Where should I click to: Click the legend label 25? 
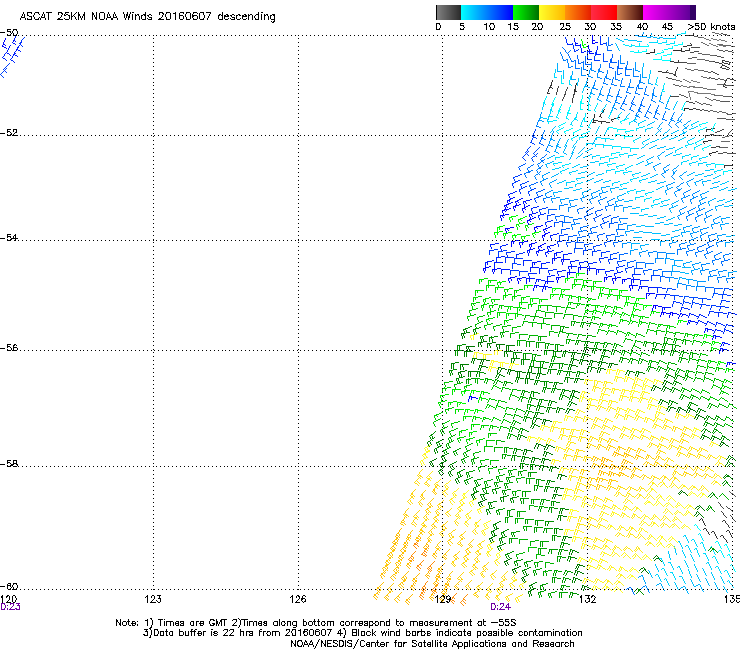pyautogui.click(x=565, y=27)
